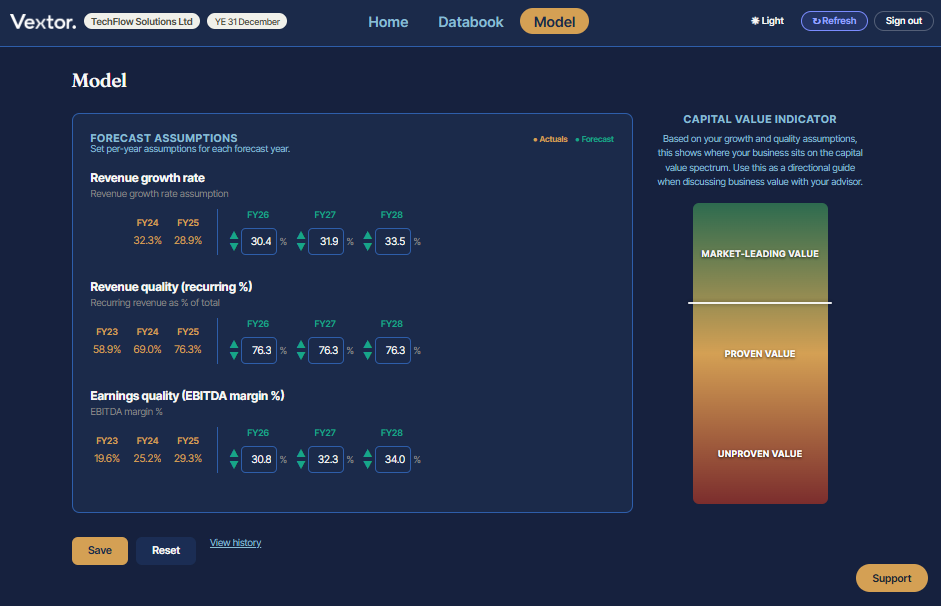
Task: Click the FY28 revenue growth input 33.5
Action: click(x=393, y=241)
